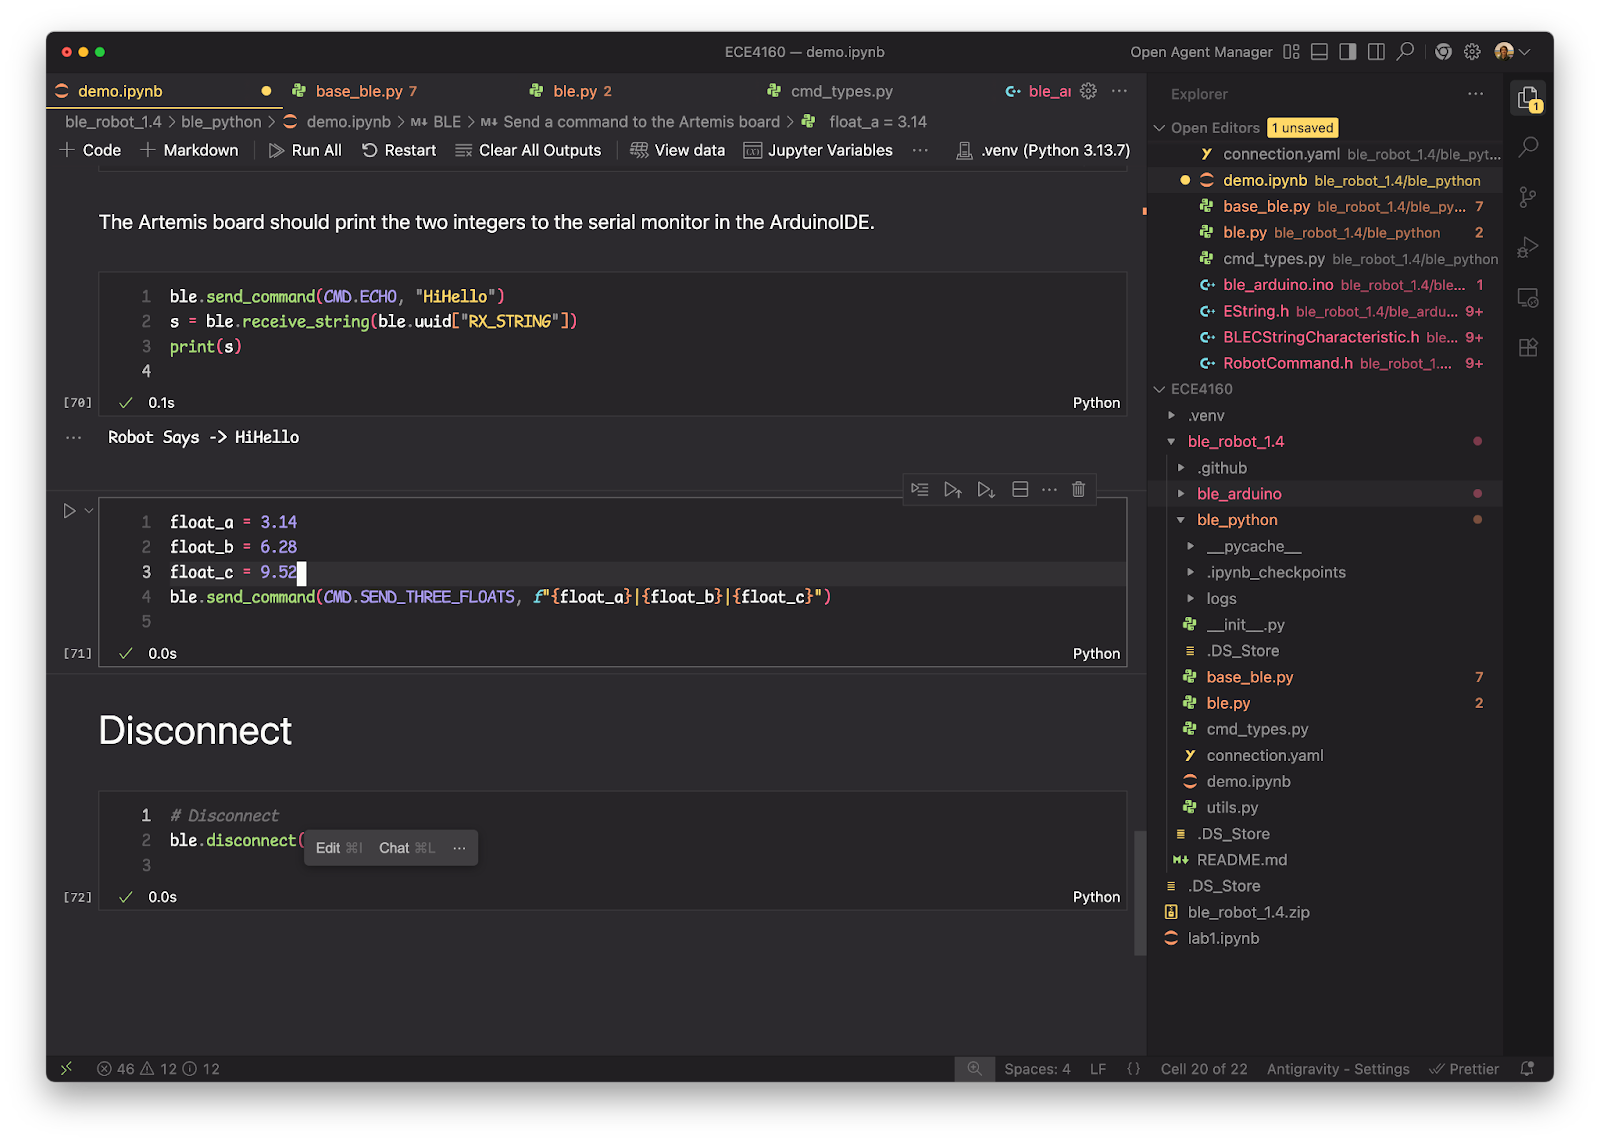This screenshot has width=1600, height=1143.
Task: Run All notebook cells
Action: point(305,150)
